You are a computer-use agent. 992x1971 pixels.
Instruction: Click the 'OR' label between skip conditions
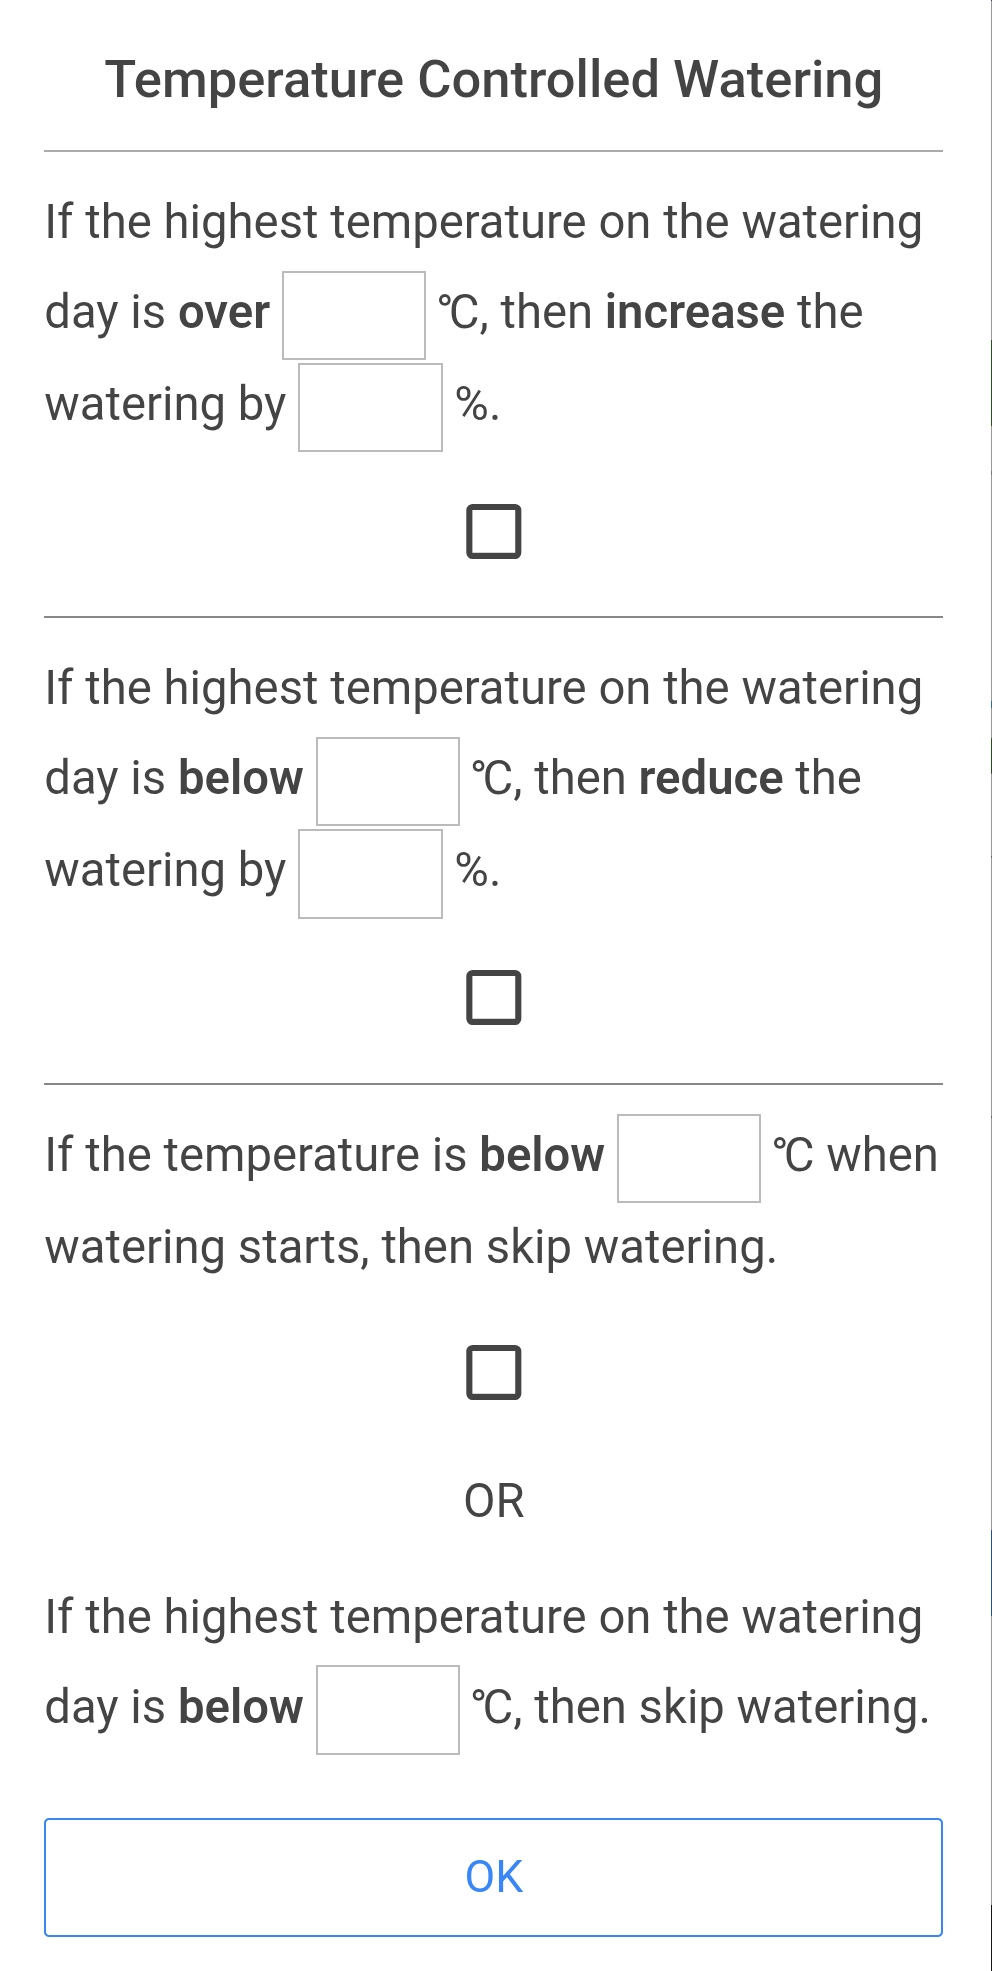click(494, 1501)
